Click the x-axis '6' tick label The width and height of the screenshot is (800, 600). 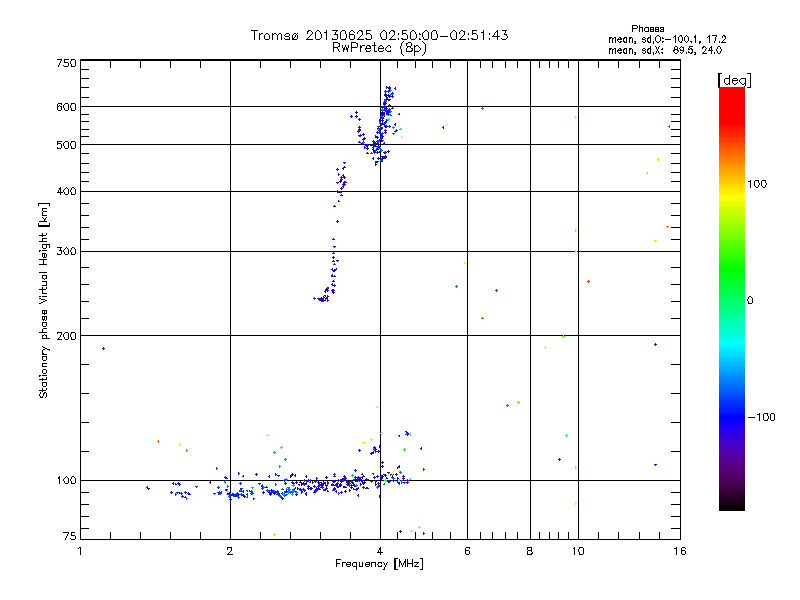coord(467,551)
